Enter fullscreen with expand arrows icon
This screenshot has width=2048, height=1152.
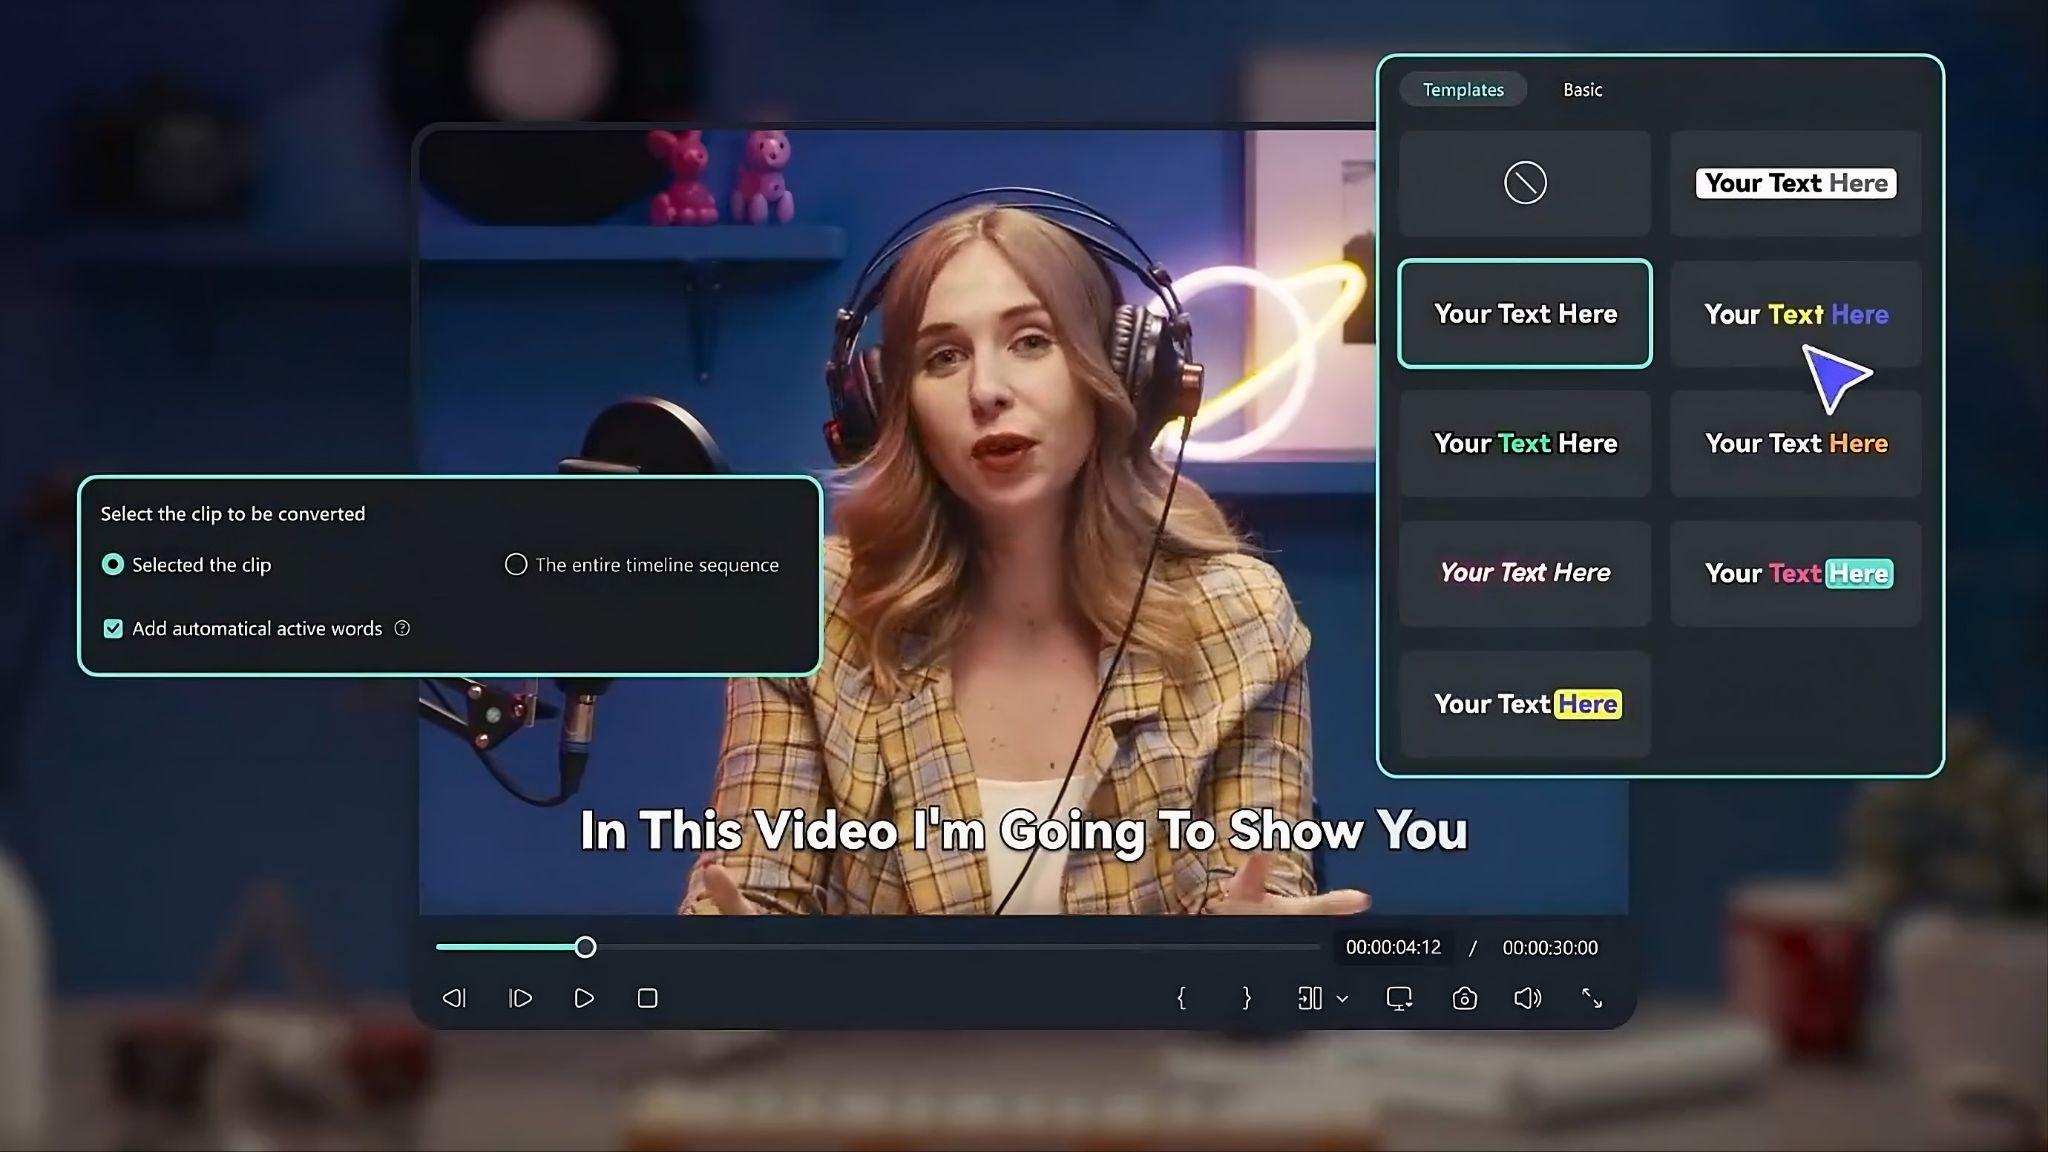[1592, 998]
